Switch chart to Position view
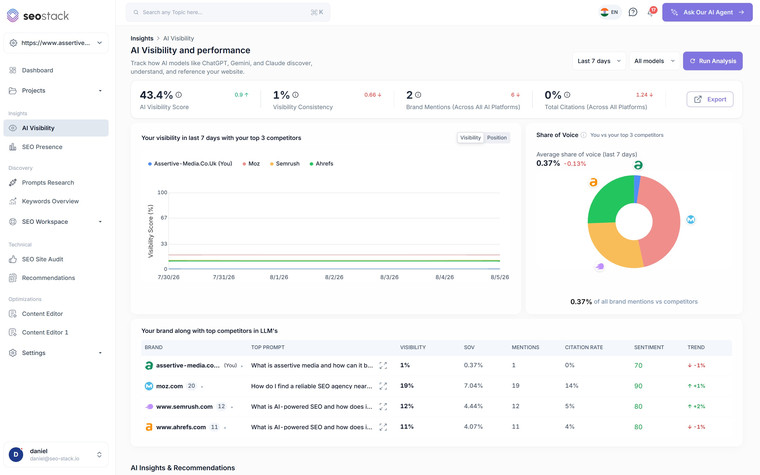This screenshot has width=760, height=475. (x=497, y=138)
